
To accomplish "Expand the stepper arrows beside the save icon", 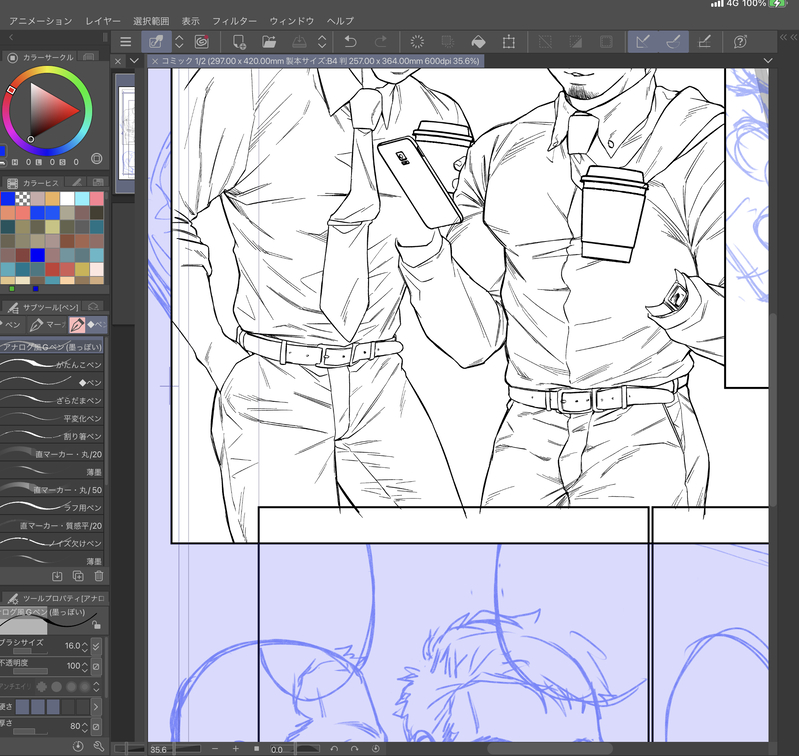I will click(322, 42).
